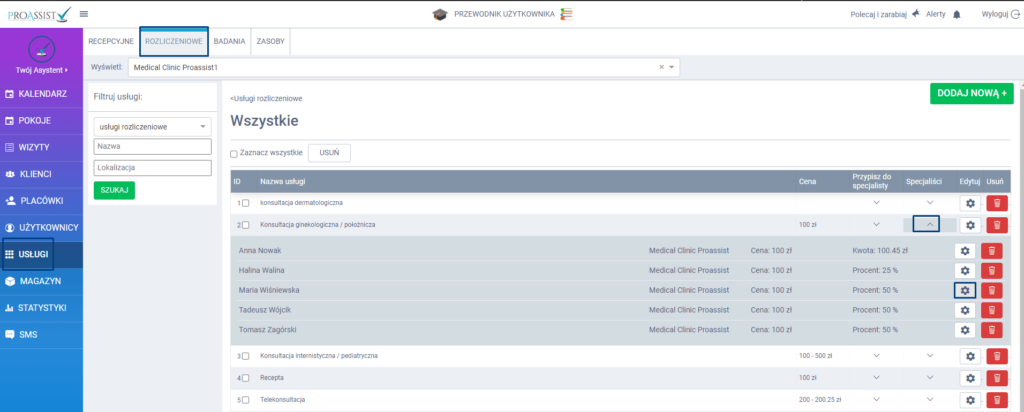Delete Anna Nowak using red trash icon
1024x412 pixels.
click(x=991, y=251)
